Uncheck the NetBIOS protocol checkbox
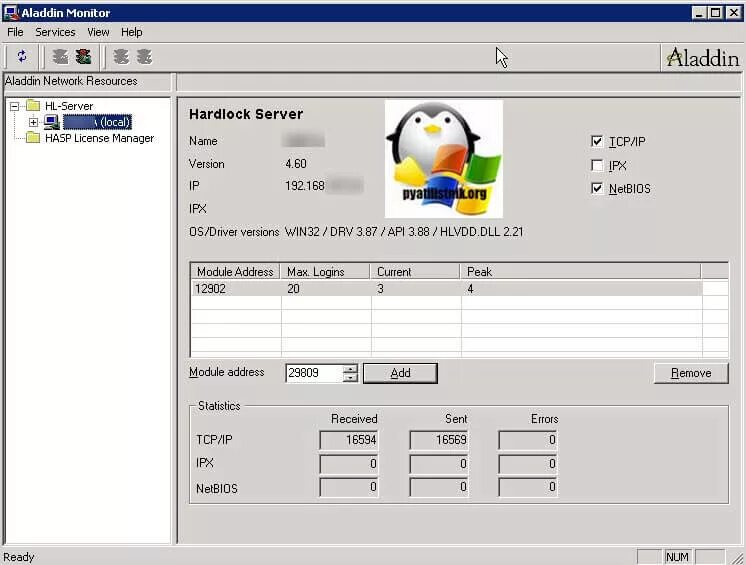 tap(597, 188)
